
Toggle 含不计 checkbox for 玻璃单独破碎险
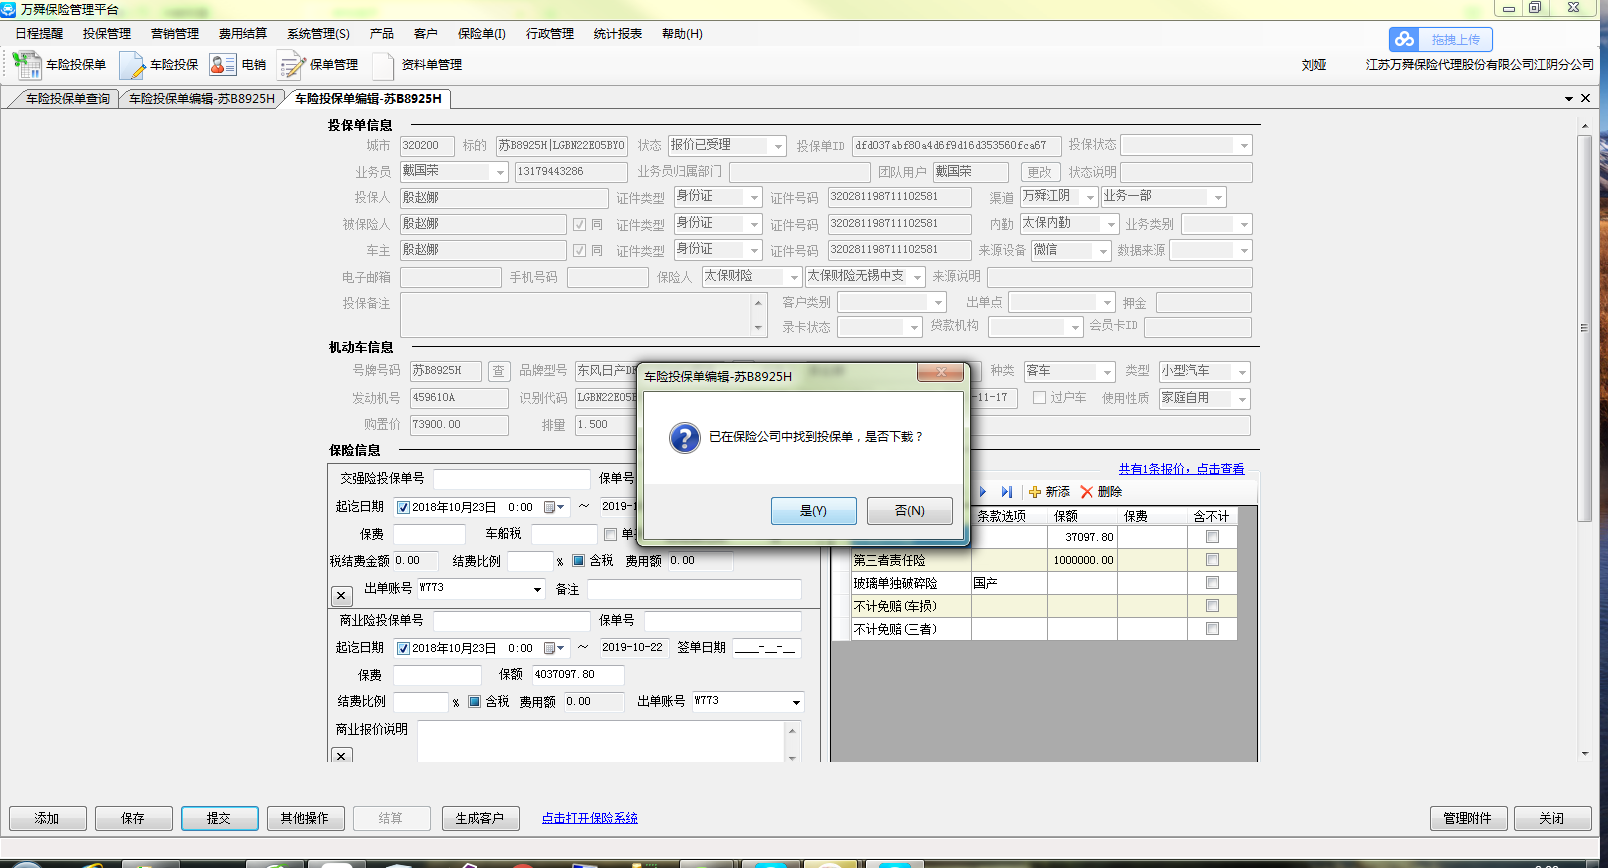(1212, 583)
